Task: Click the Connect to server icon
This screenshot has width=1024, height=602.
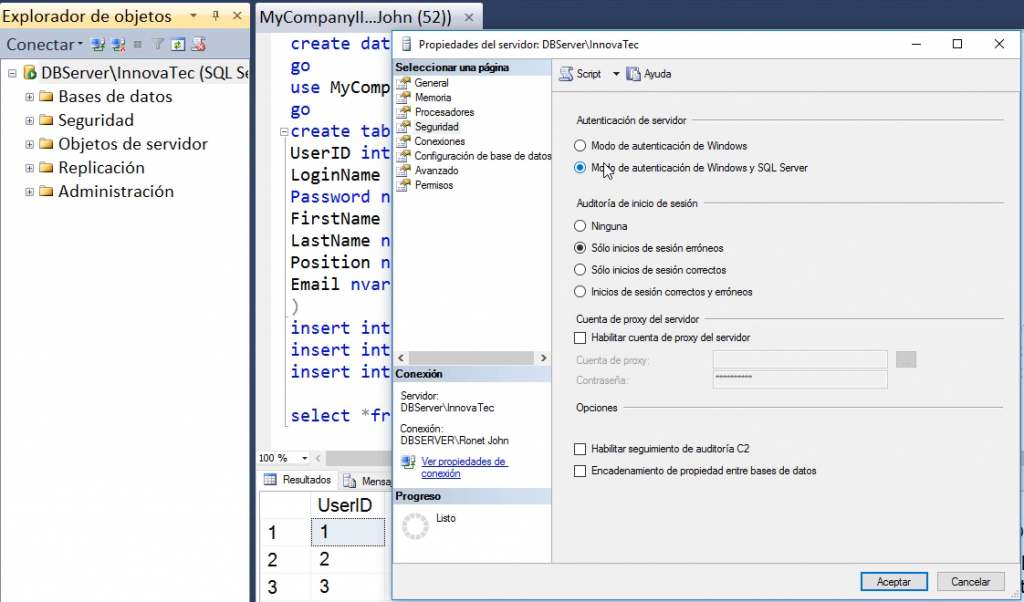Action: (95, 44)
